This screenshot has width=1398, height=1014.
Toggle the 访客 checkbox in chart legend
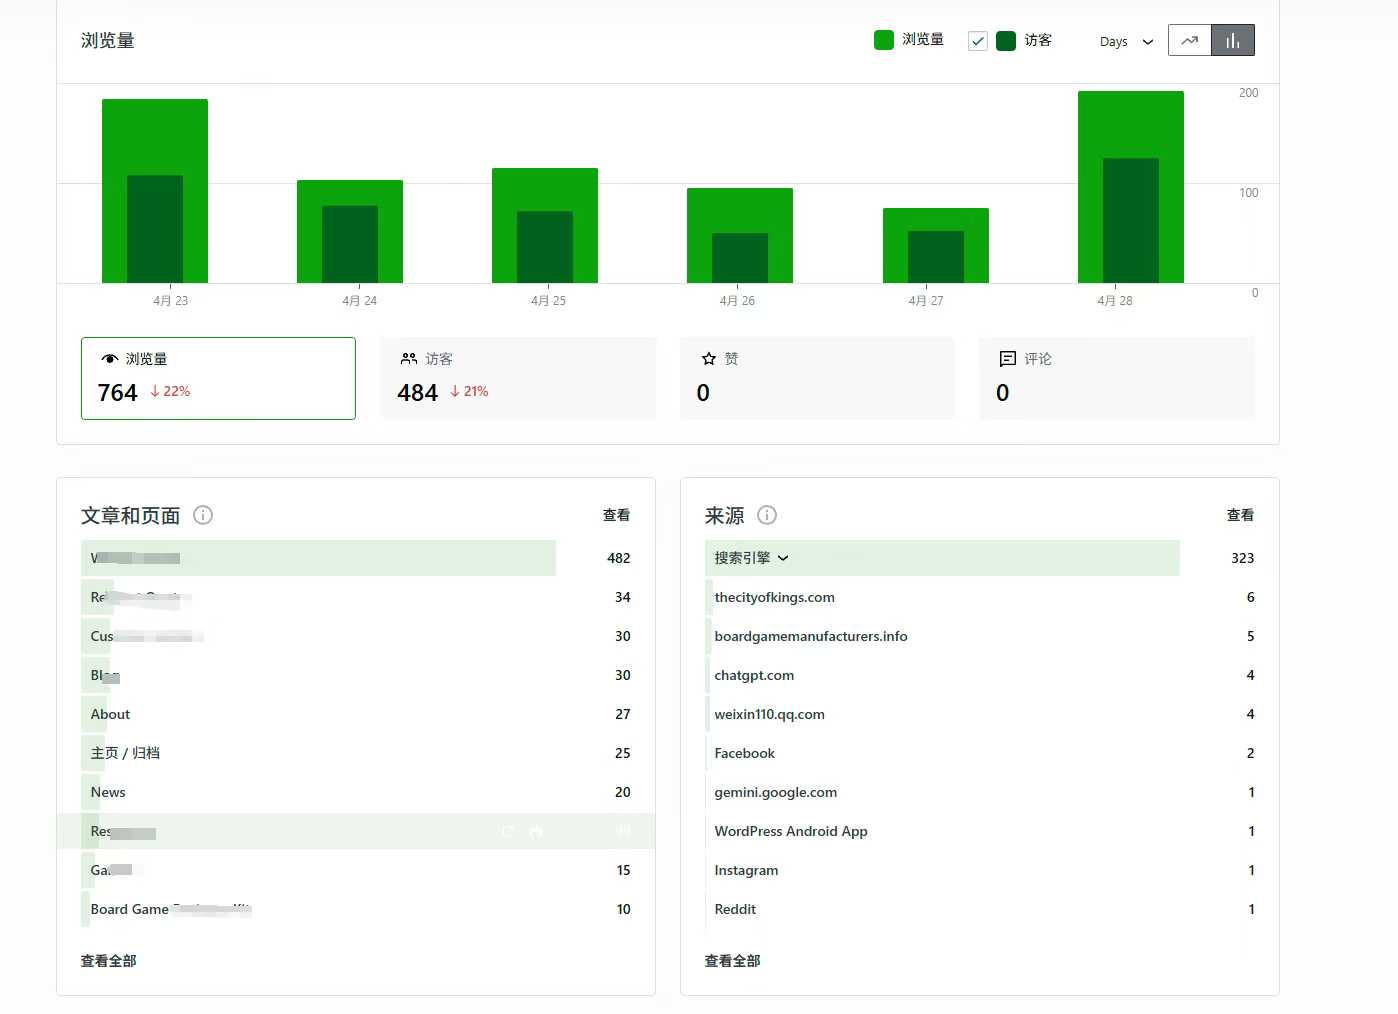point(978,41)
